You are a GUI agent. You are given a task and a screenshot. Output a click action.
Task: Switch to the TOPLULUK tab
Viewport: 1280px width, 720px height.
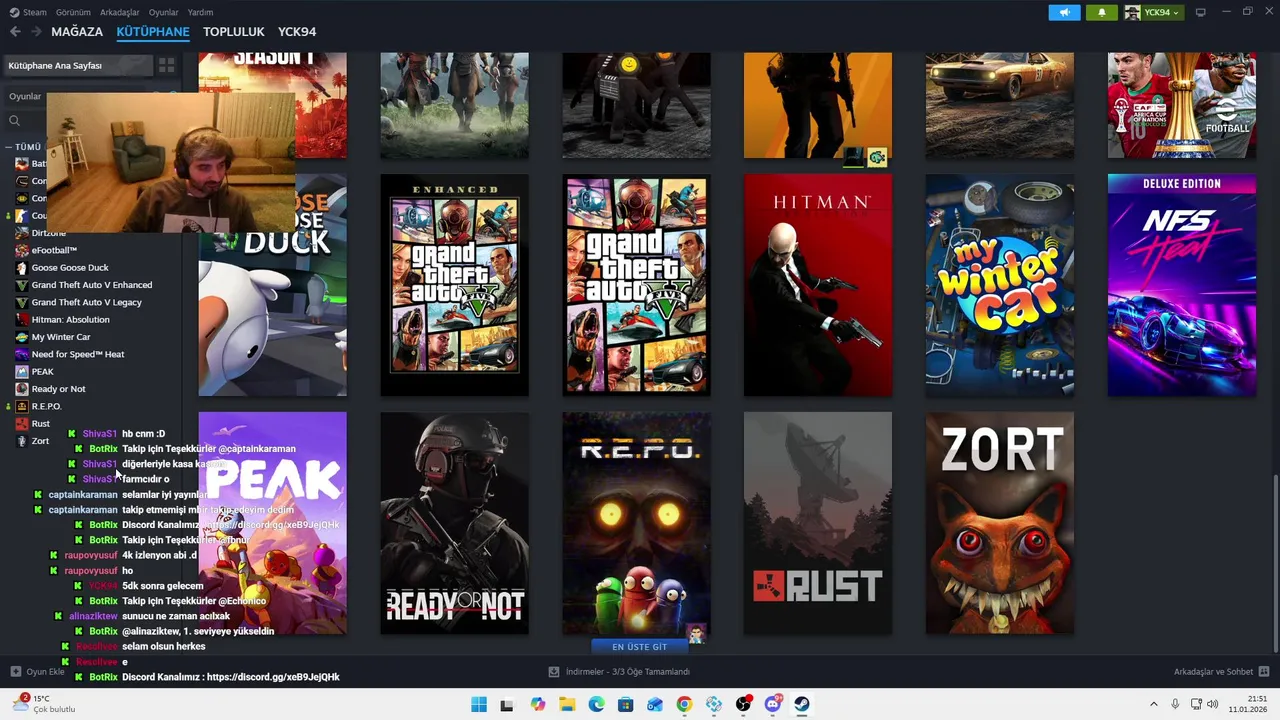[234, 32]
